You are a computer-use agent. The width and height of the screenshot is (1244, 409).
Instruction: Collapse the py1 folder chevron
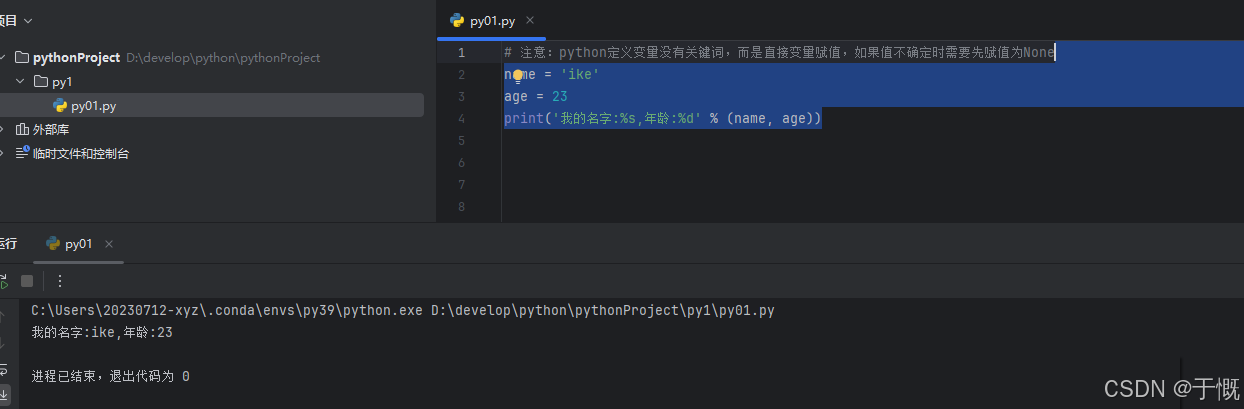pos(20,81)
